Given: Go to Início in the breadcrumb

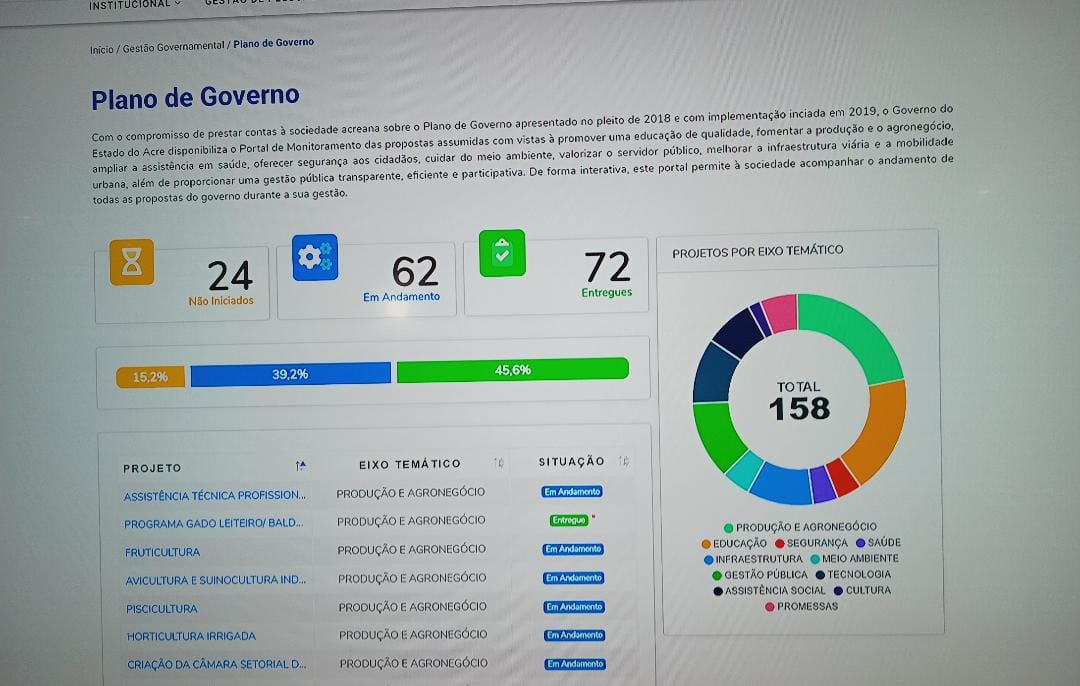Looking at the screenshot, I should (101, 49).
